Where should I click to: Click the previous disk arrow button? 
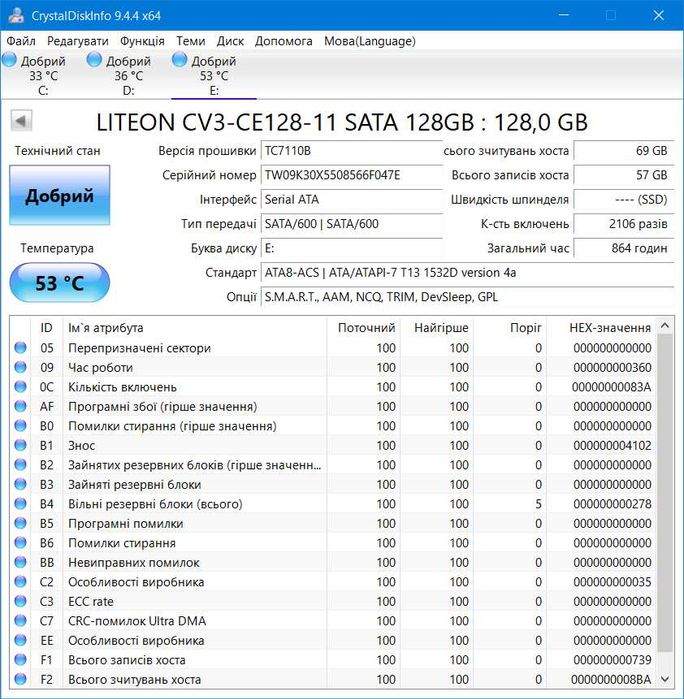(21, 121)
